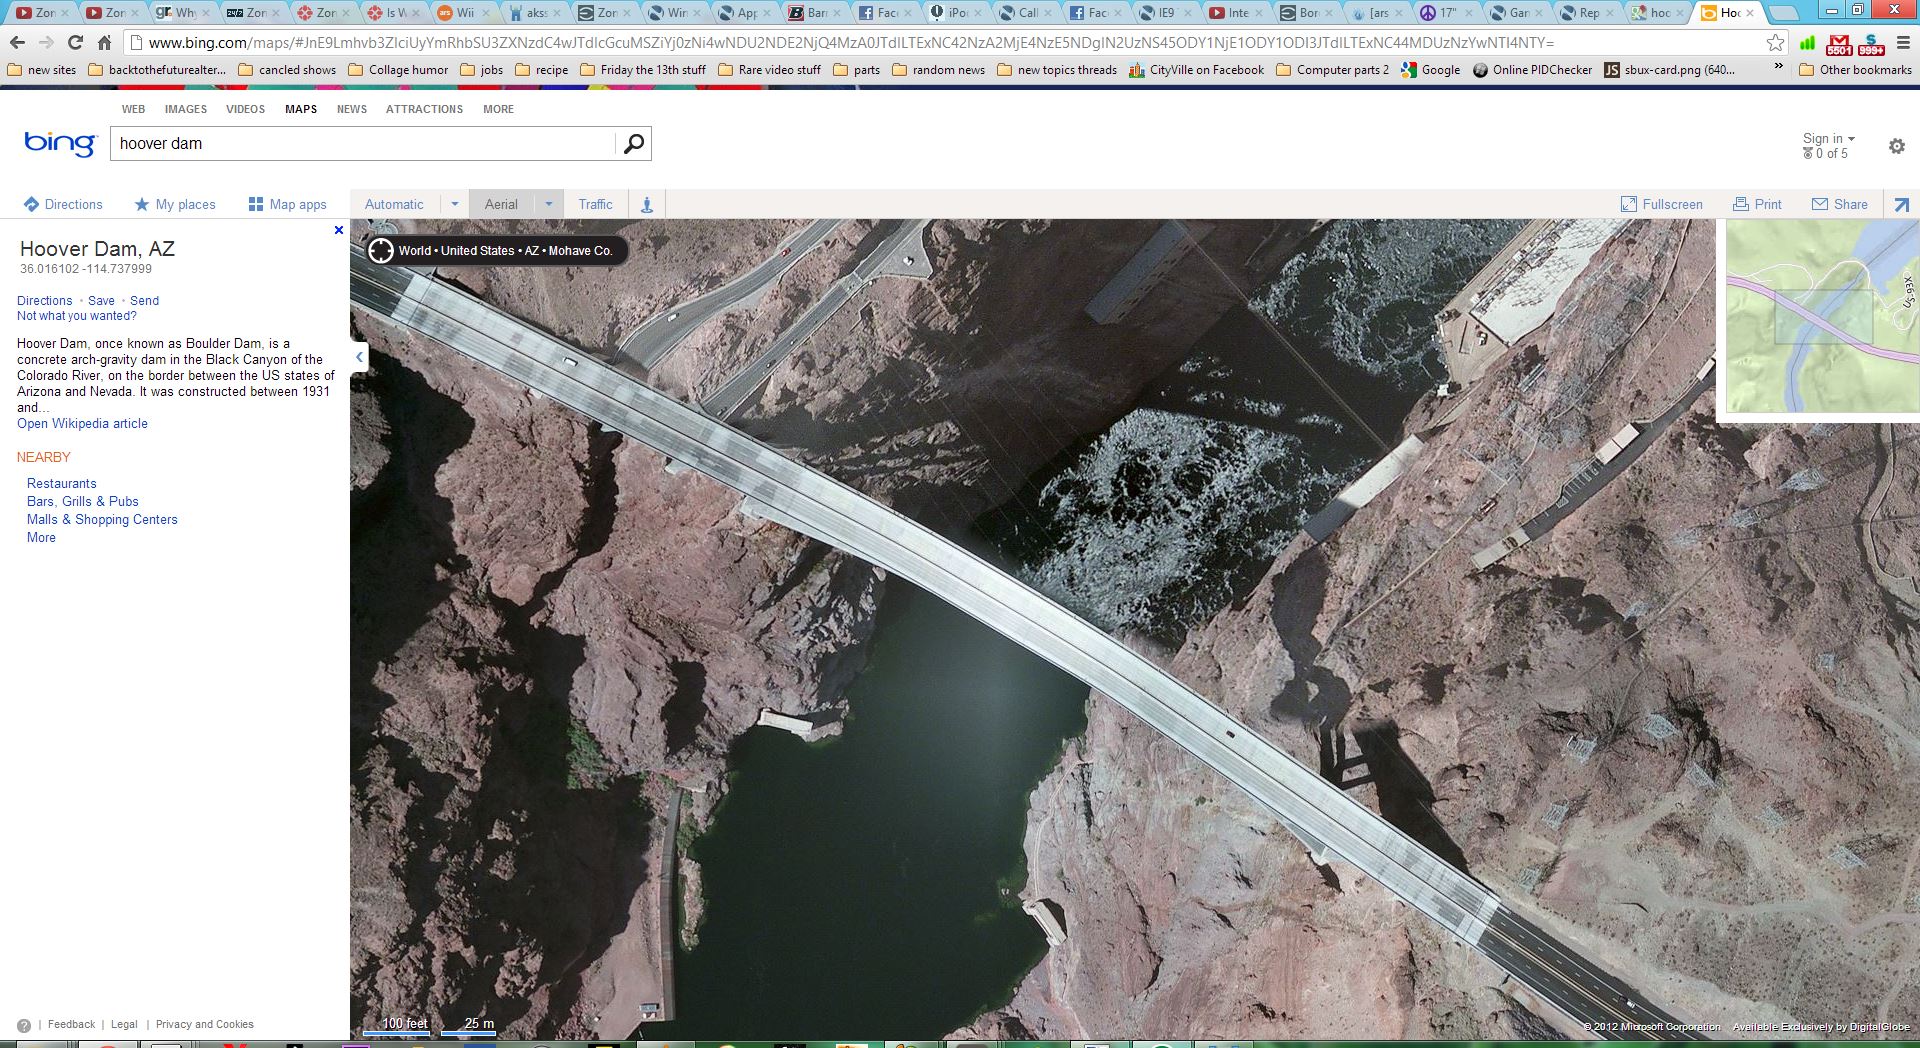Toggle the Traffic map overlay

point(595,204)
